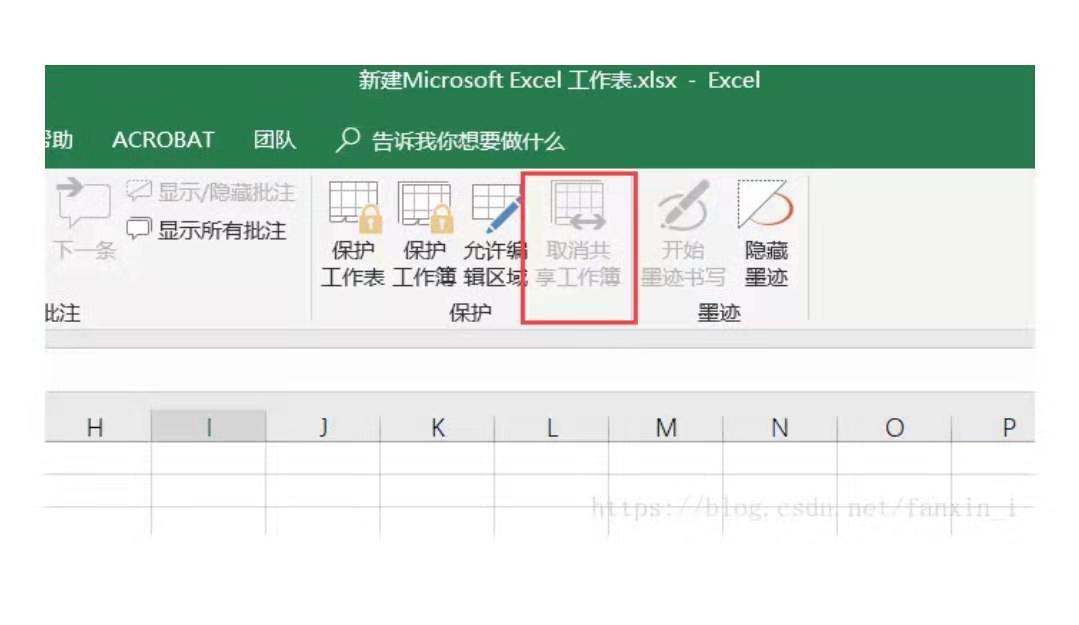Select column M header
1079x625 pixels.
tap(665, 427)
